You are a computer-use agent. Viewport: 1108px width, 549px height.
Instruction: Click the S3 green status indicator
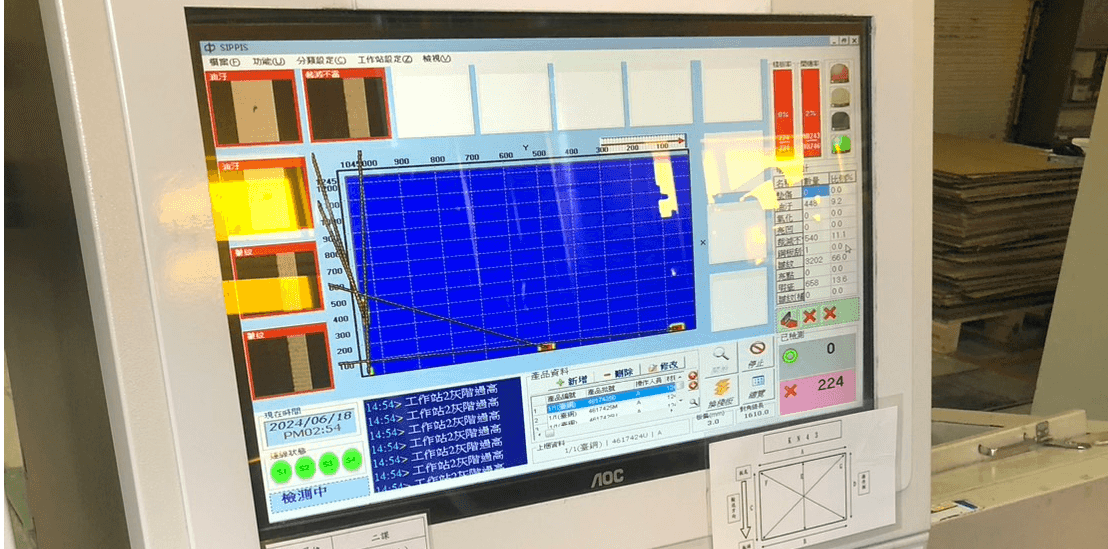click(x=329, y=464)
